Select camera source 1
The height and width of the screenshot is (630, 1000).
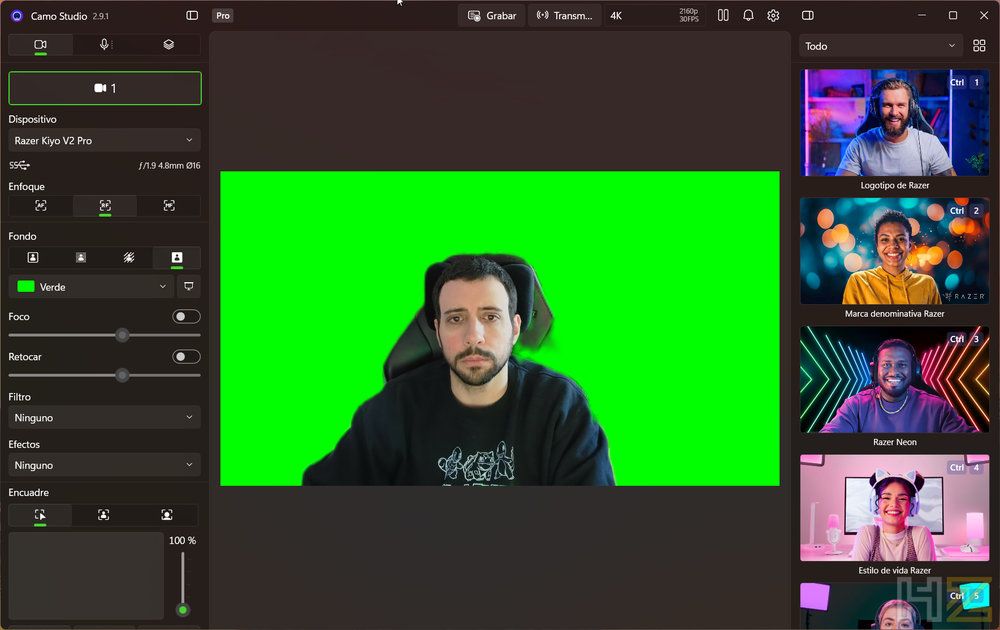(105, 88)
